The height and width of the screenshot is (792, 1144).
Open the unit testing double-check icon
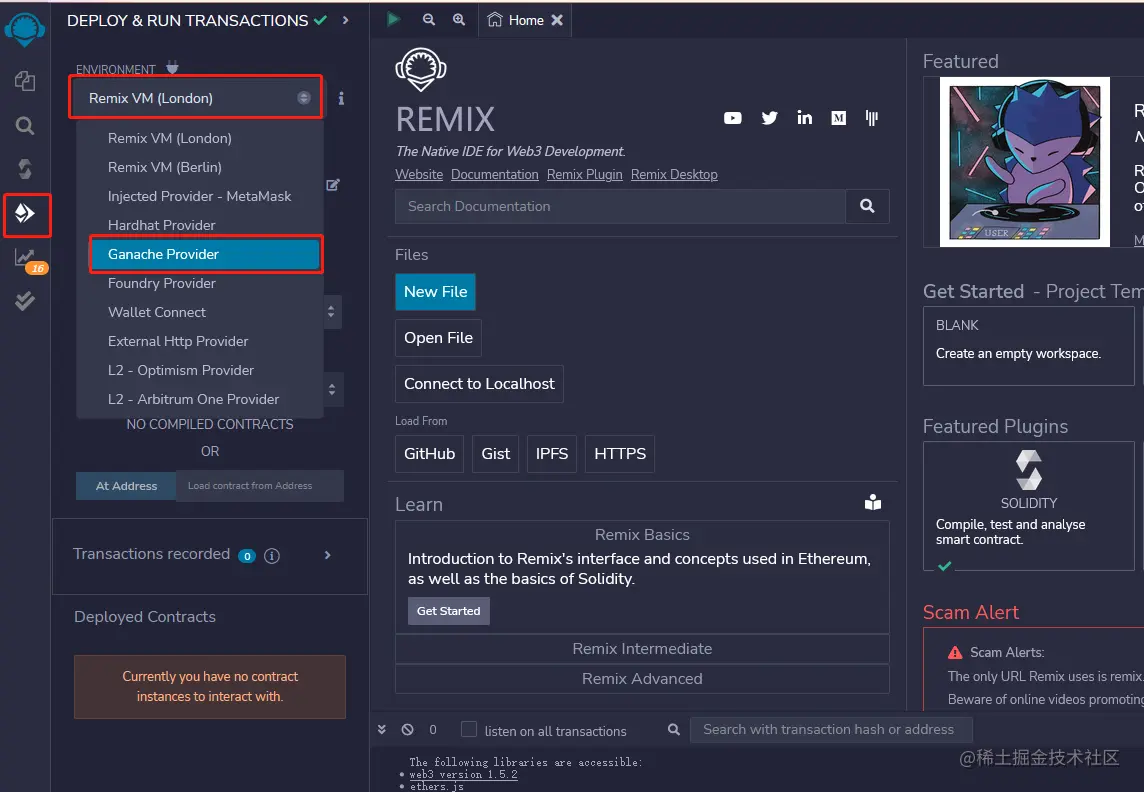(25, 300)
